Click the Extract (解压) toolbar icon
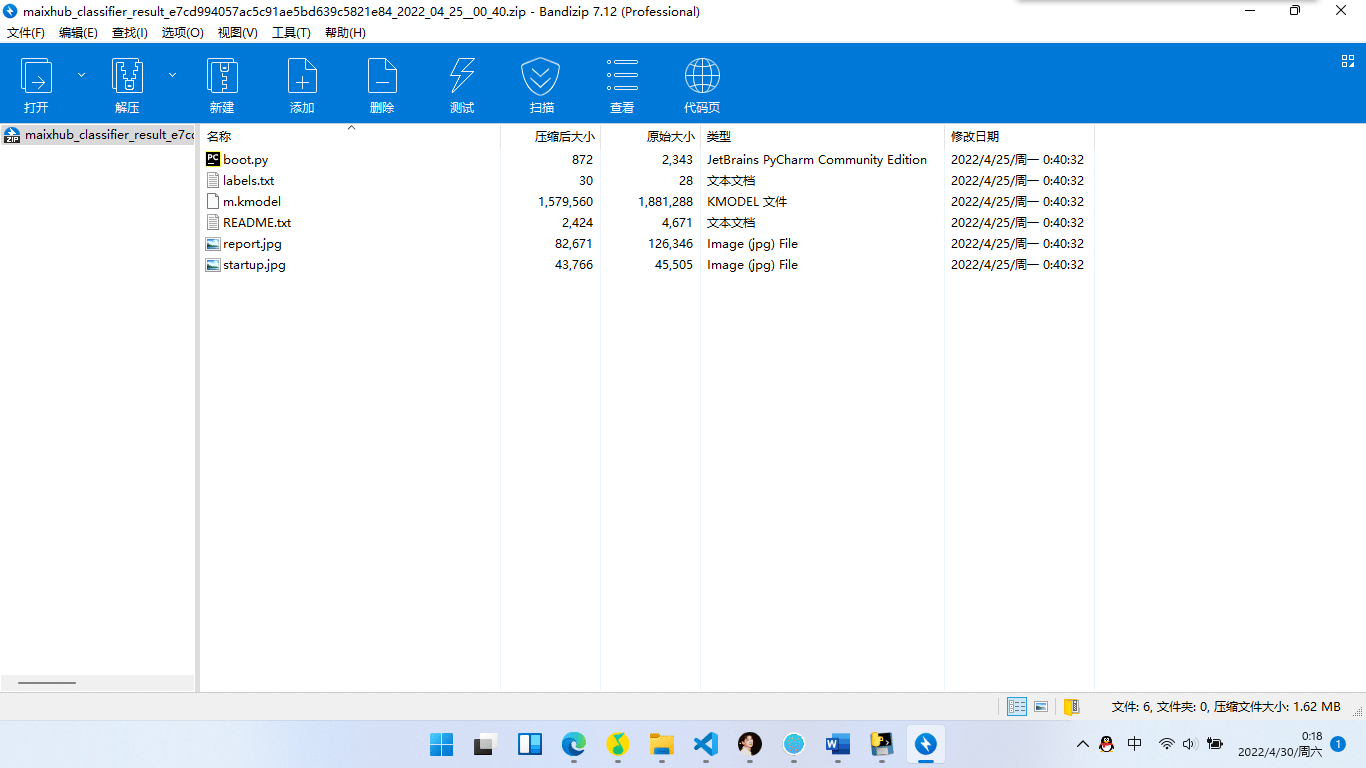 point(127,78)
